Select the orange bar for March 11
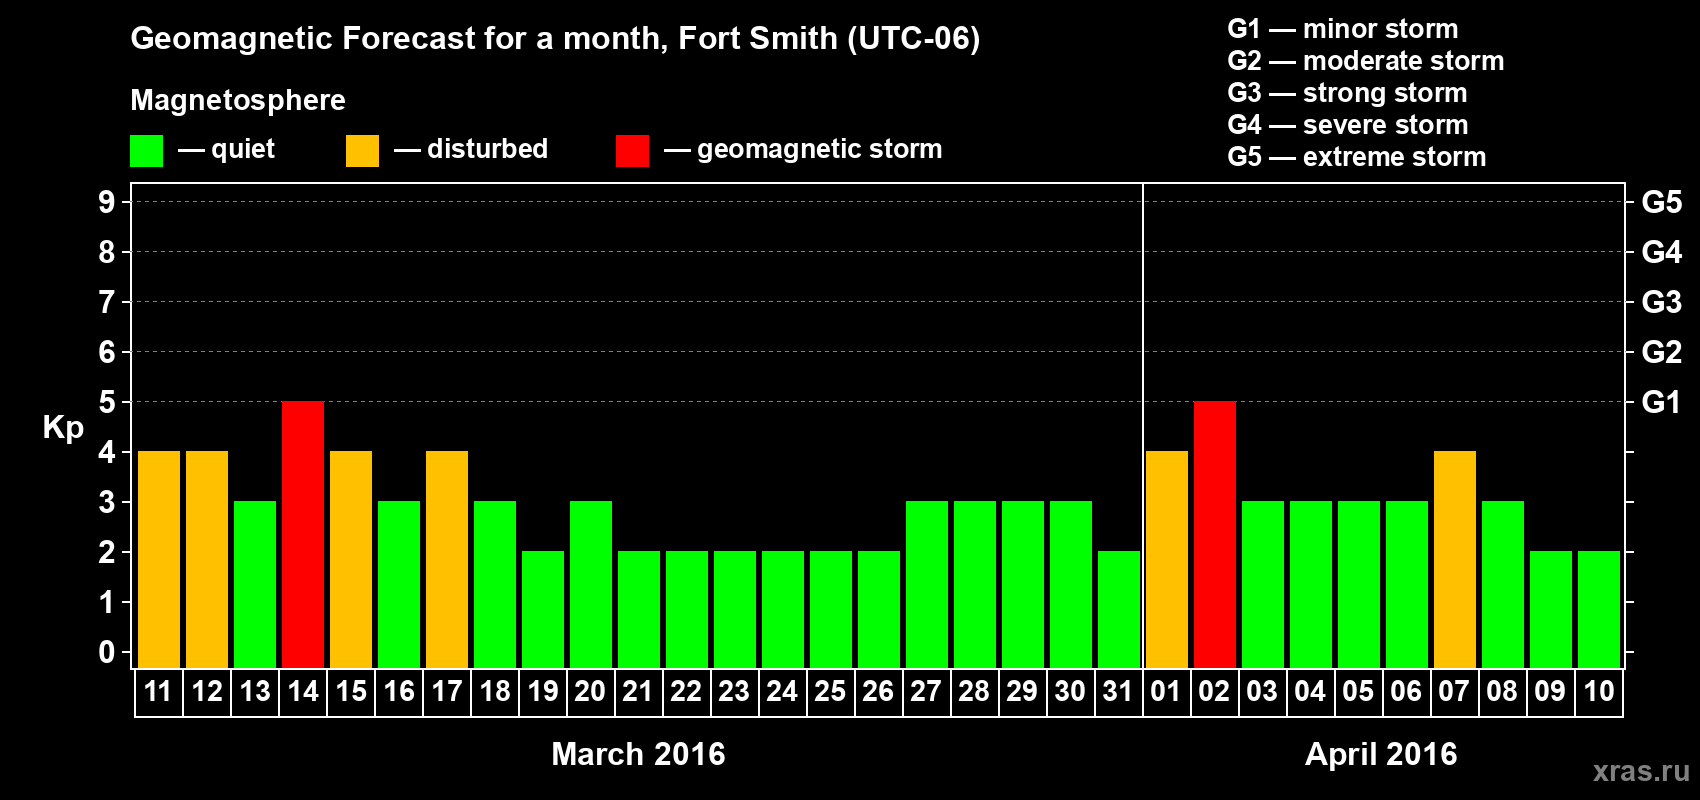Image resolution: width=1700 pixels, height=800 pixels. coord(159,559)
